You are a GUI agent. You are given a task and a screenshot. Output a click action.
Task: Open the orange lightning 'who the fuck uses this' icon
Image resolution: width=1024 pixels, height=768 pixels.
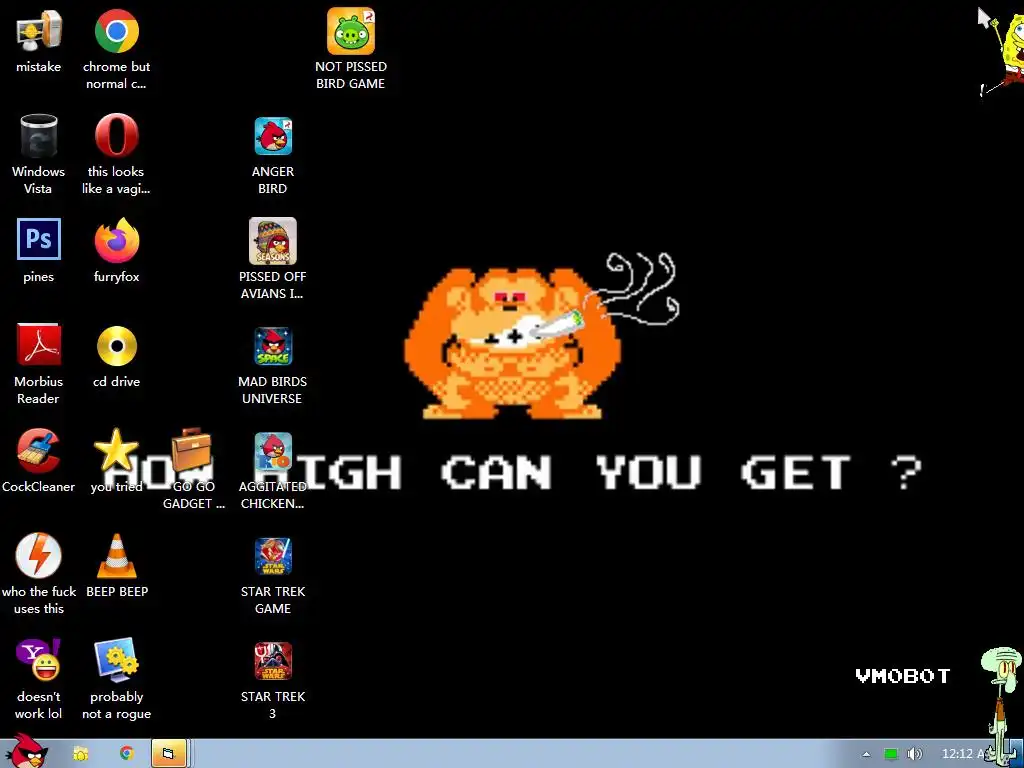[x=39, y=556]
